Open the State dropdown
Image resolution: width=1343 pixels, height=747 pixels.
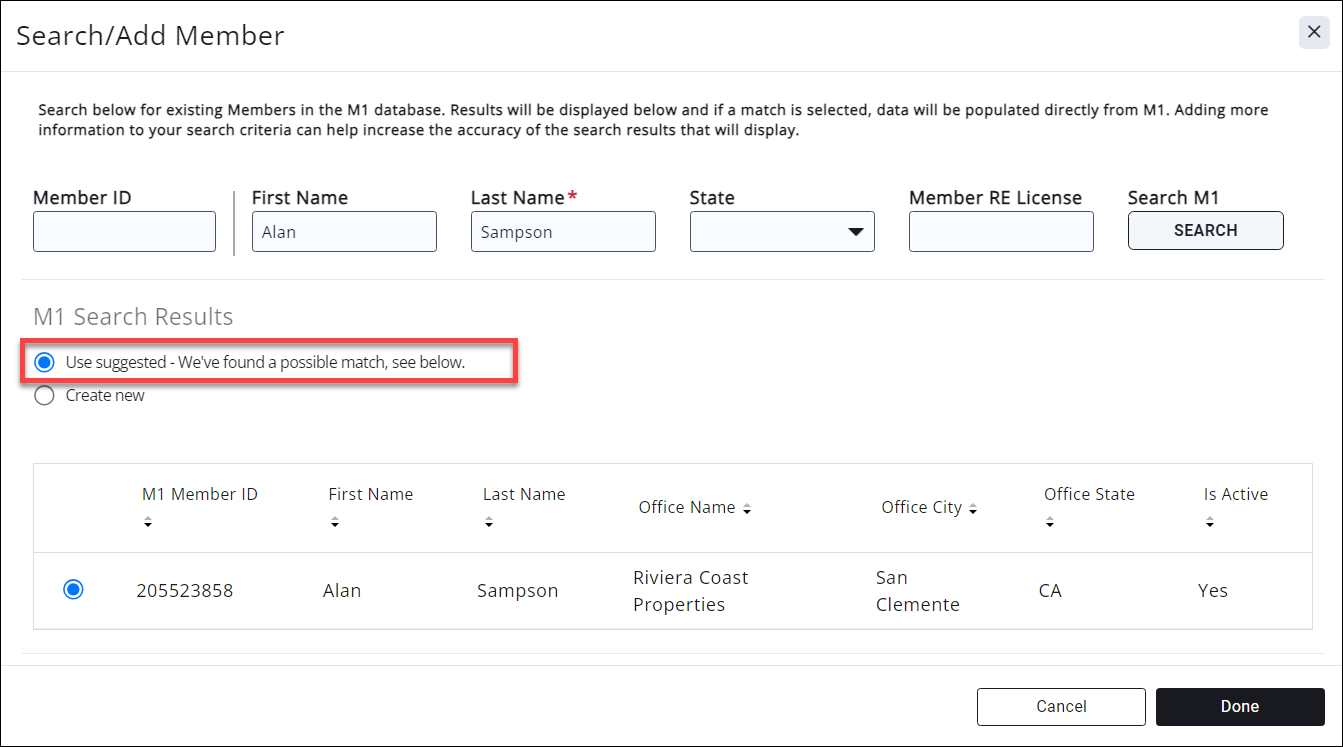tap(782, 231)
